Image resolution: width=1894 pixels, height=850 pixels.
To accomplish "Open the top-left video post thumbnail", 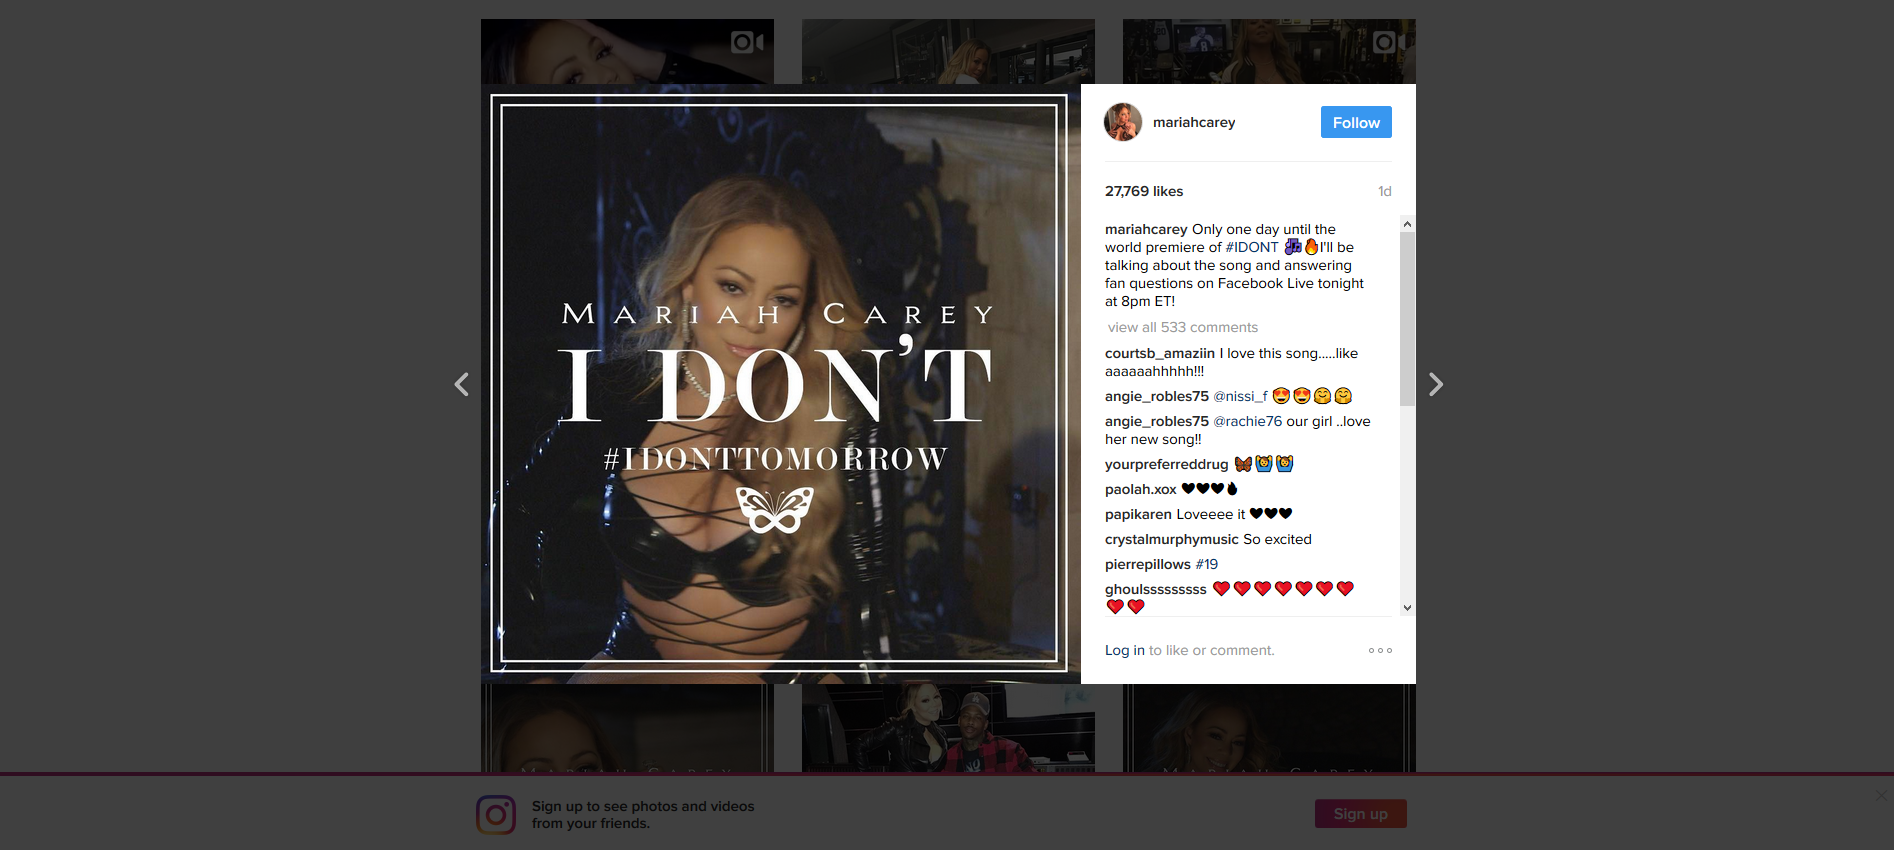I will click(627, 51).
